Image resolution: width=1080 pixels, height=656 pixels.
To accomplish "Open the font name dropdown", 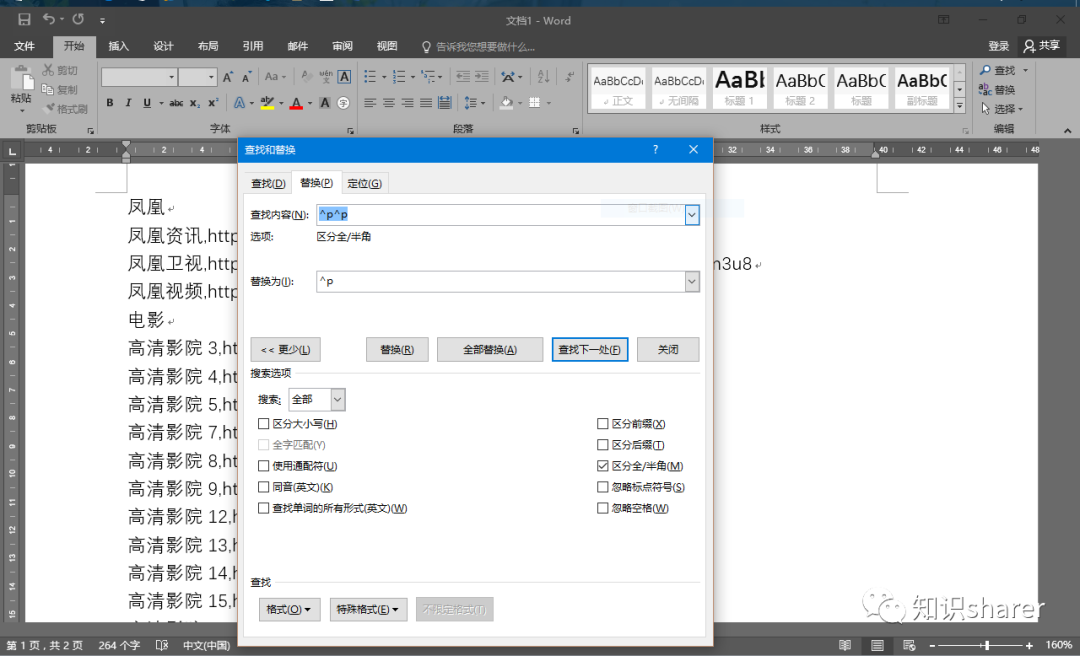I will [x=172, y=77].
